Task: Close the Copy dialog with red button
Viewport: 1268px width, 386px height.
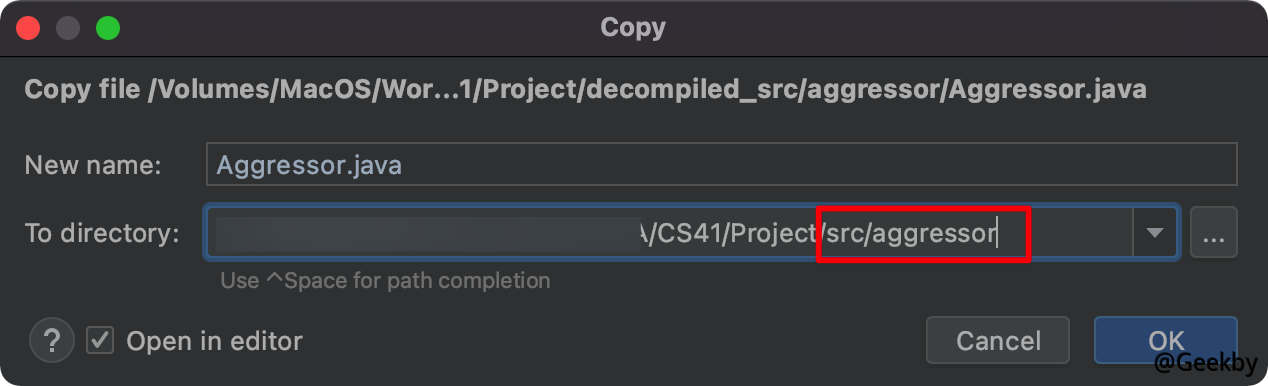Action: (x=29, y=28)
